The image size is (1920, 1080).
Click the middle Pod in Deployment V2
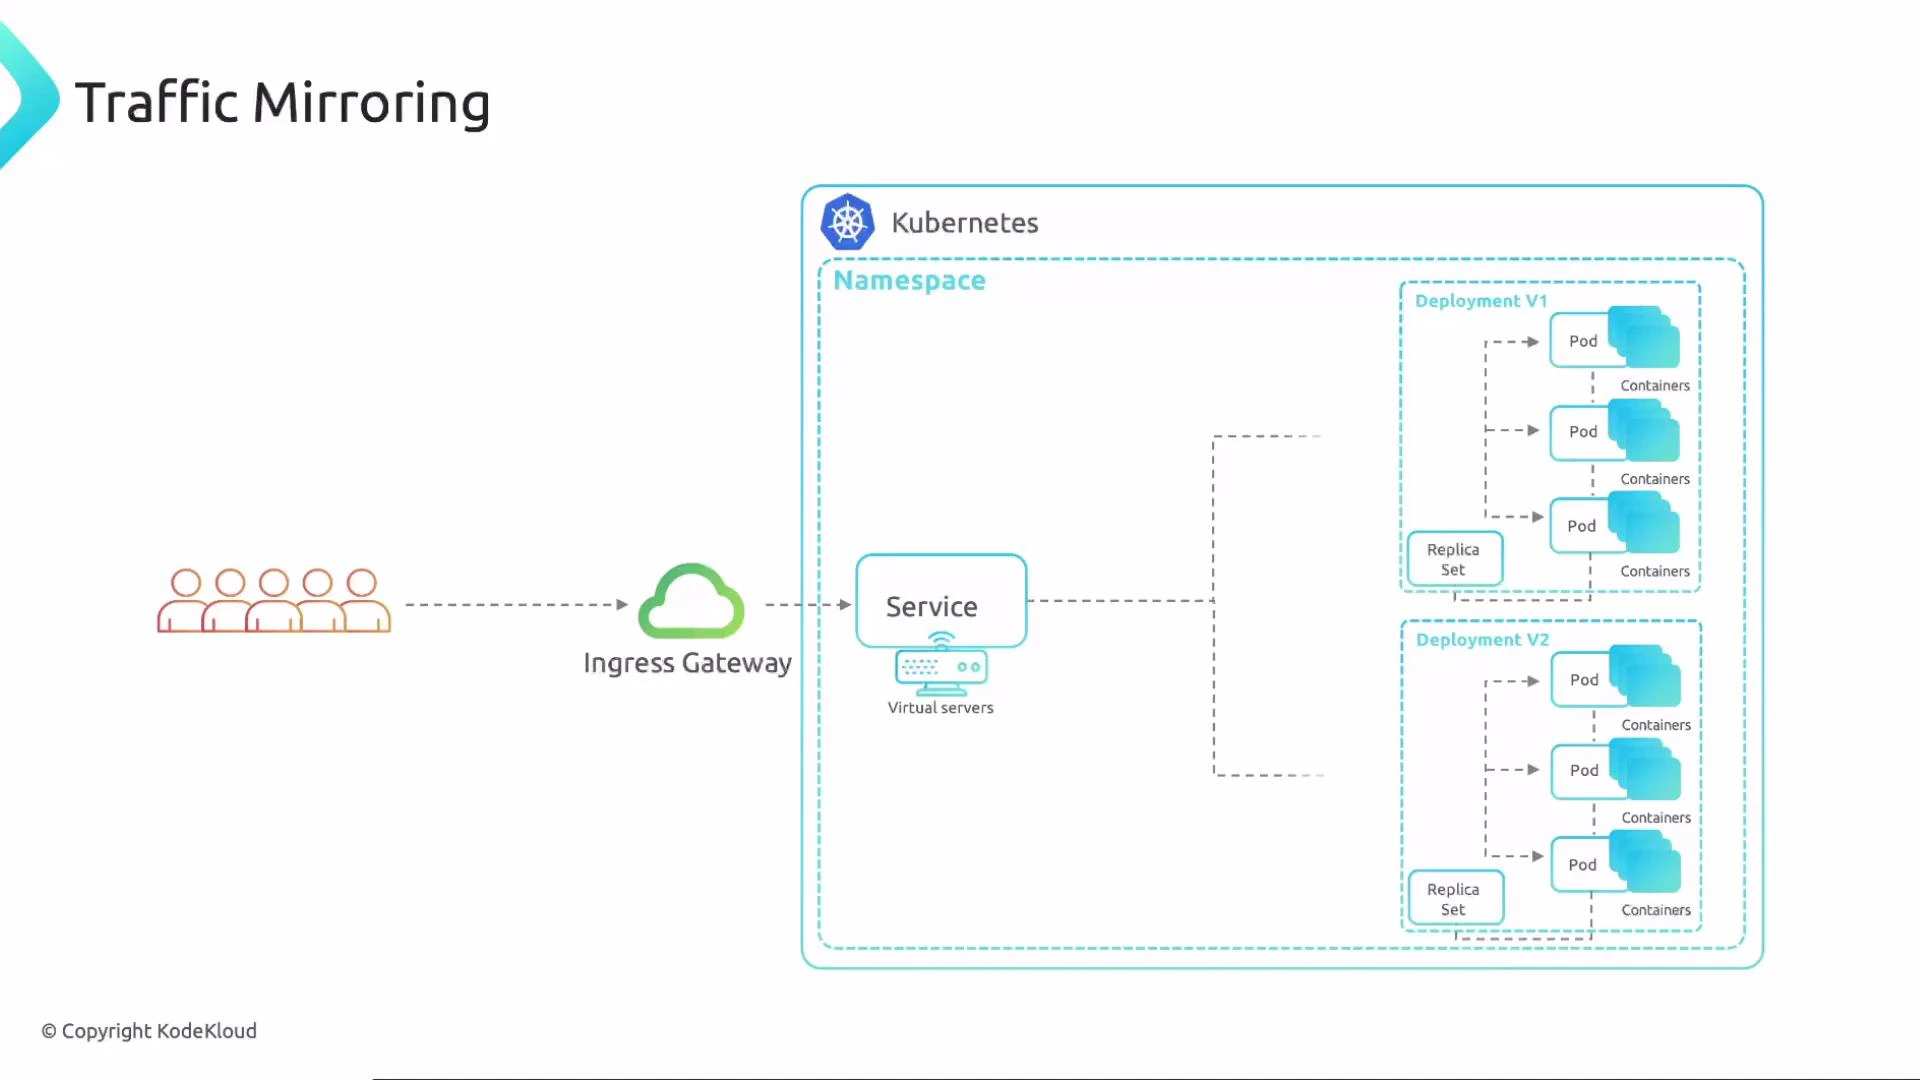pos(1584,771)
